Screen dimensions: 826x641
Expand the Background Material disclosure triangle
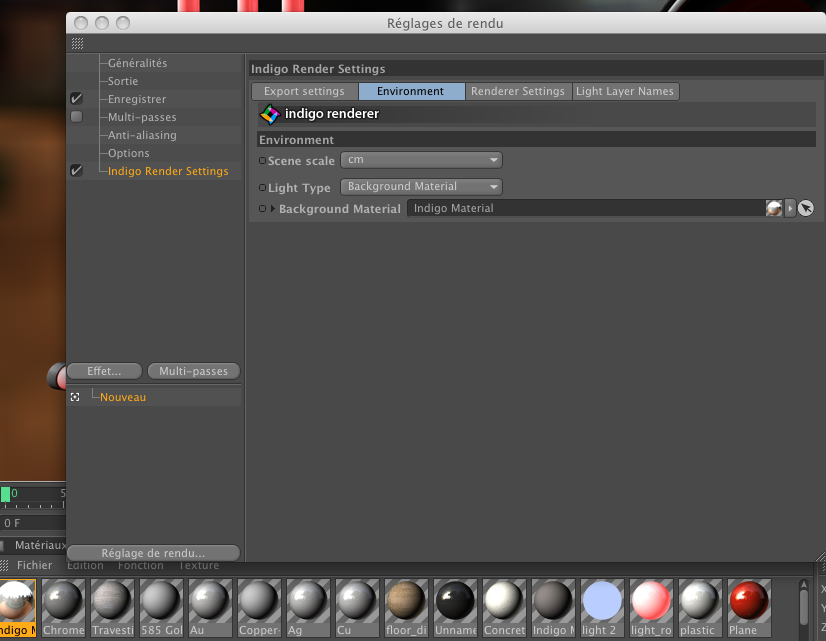click(272, 209)
